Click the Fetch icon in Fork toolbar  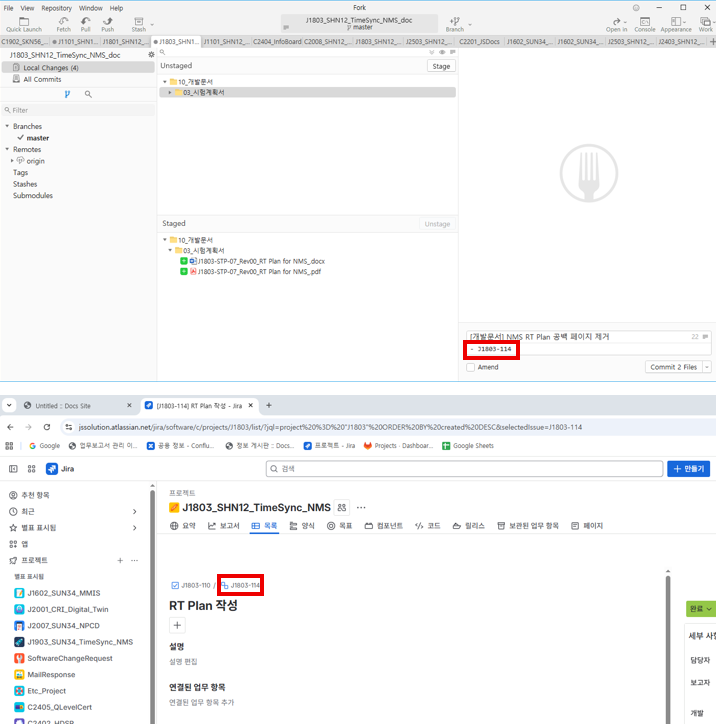[x=63, y=21]
